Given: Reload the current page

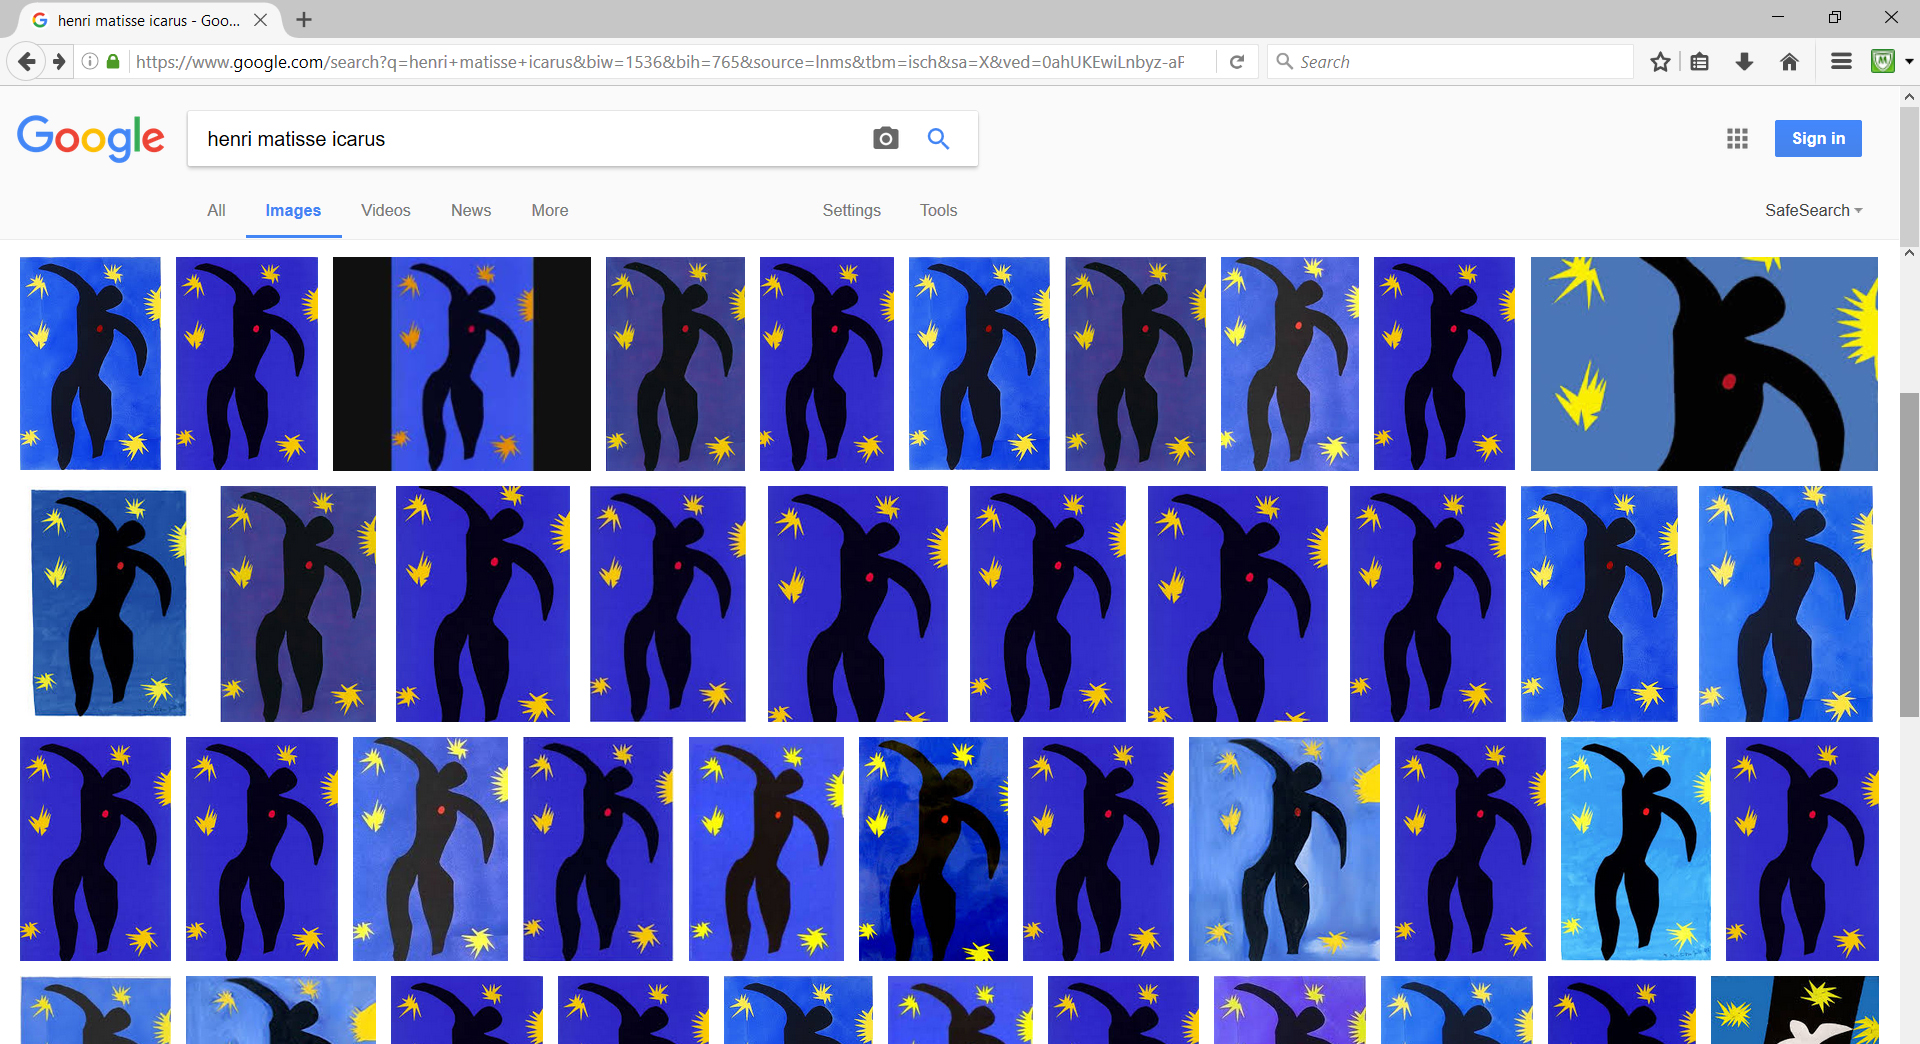Looking at the screenshot, I should (x=1237, y=62).
